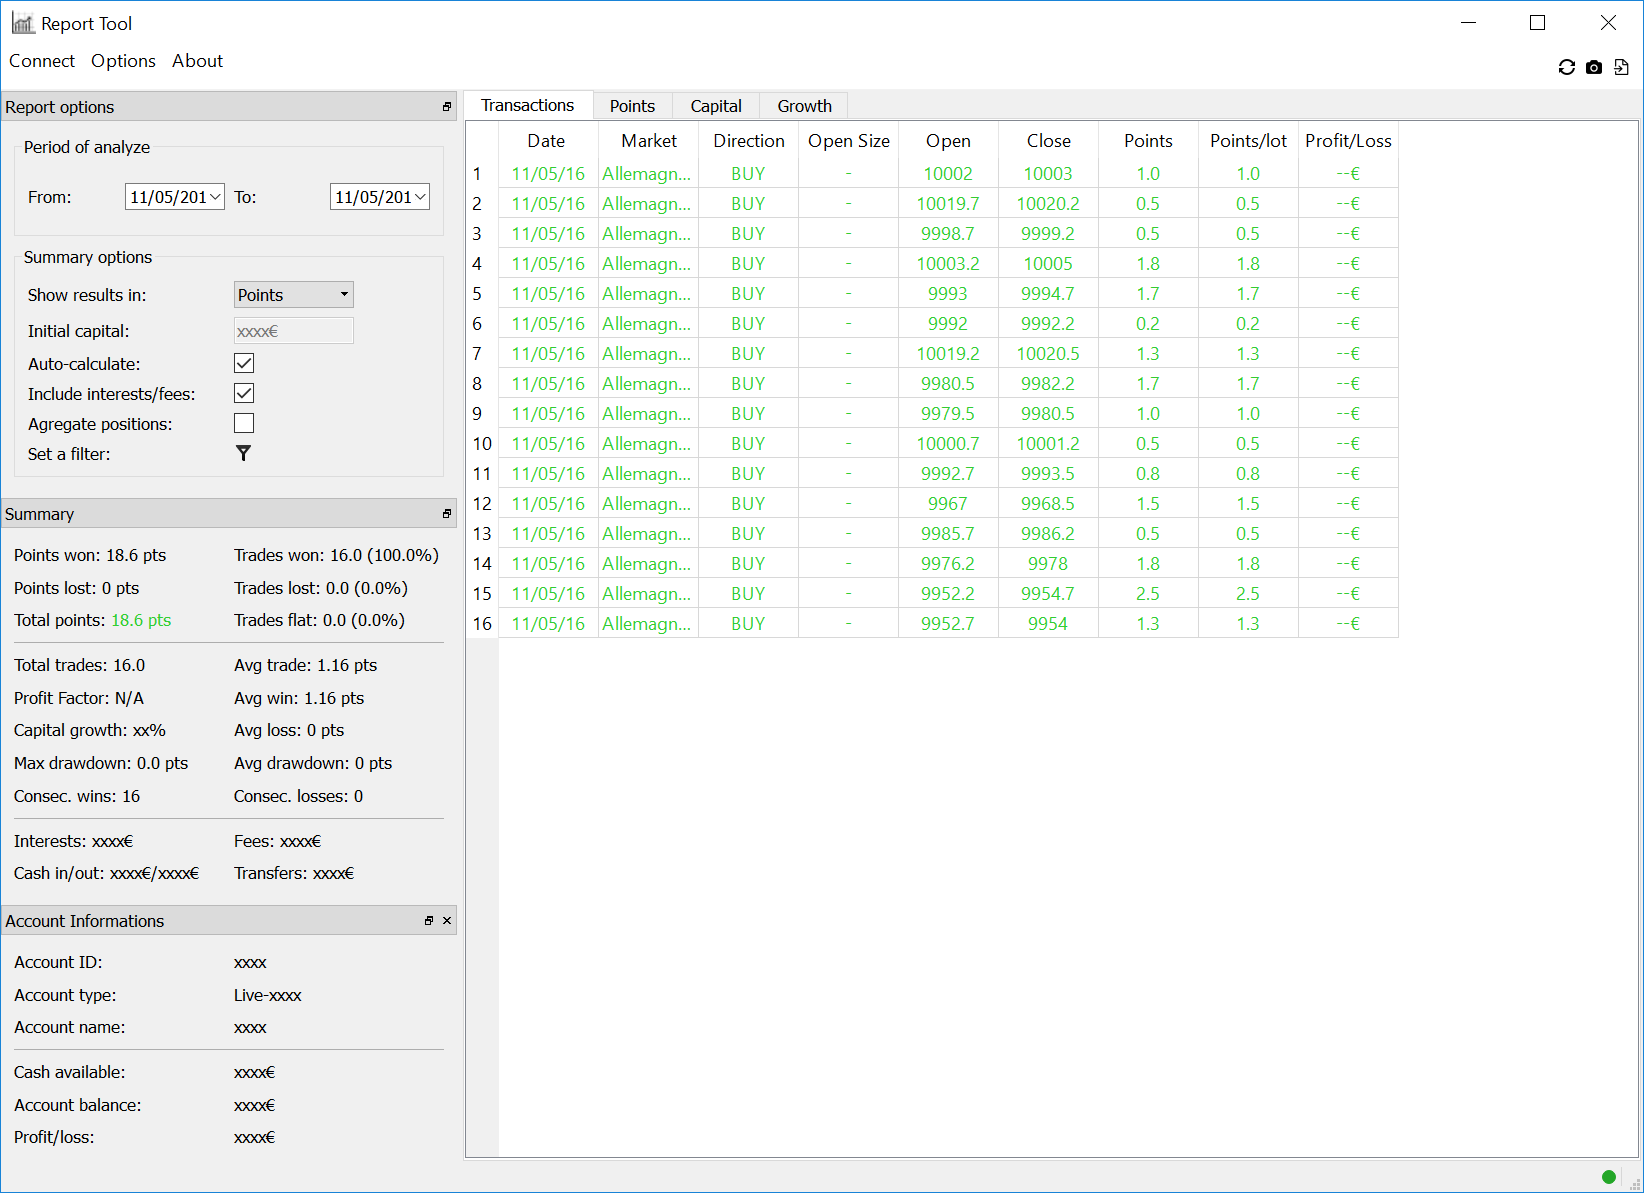Image resolution: width=1644 pixels, height=1193 pixels.
Task: Select row header 1 in transactions table
Action: [x=482, y=174]
